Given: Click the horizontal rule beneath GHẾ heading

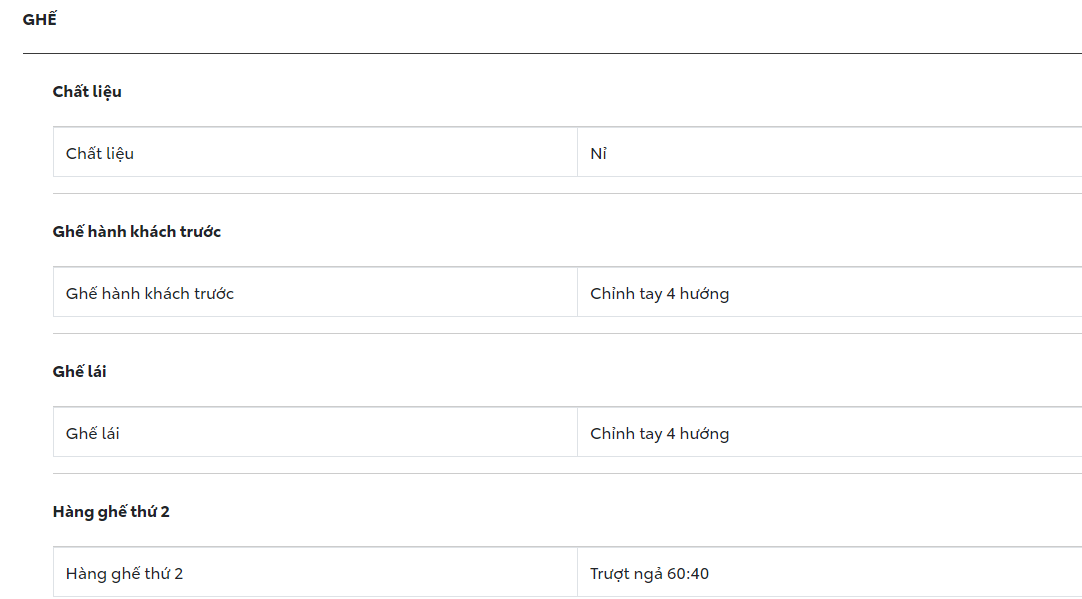Looking at the screenshot, I should point(552,53).
